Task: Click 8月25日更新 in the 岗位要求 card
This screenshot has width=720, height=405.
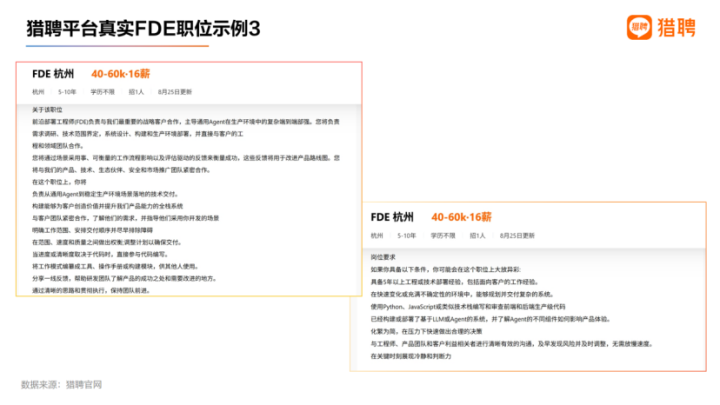Action: click(517, 236)
